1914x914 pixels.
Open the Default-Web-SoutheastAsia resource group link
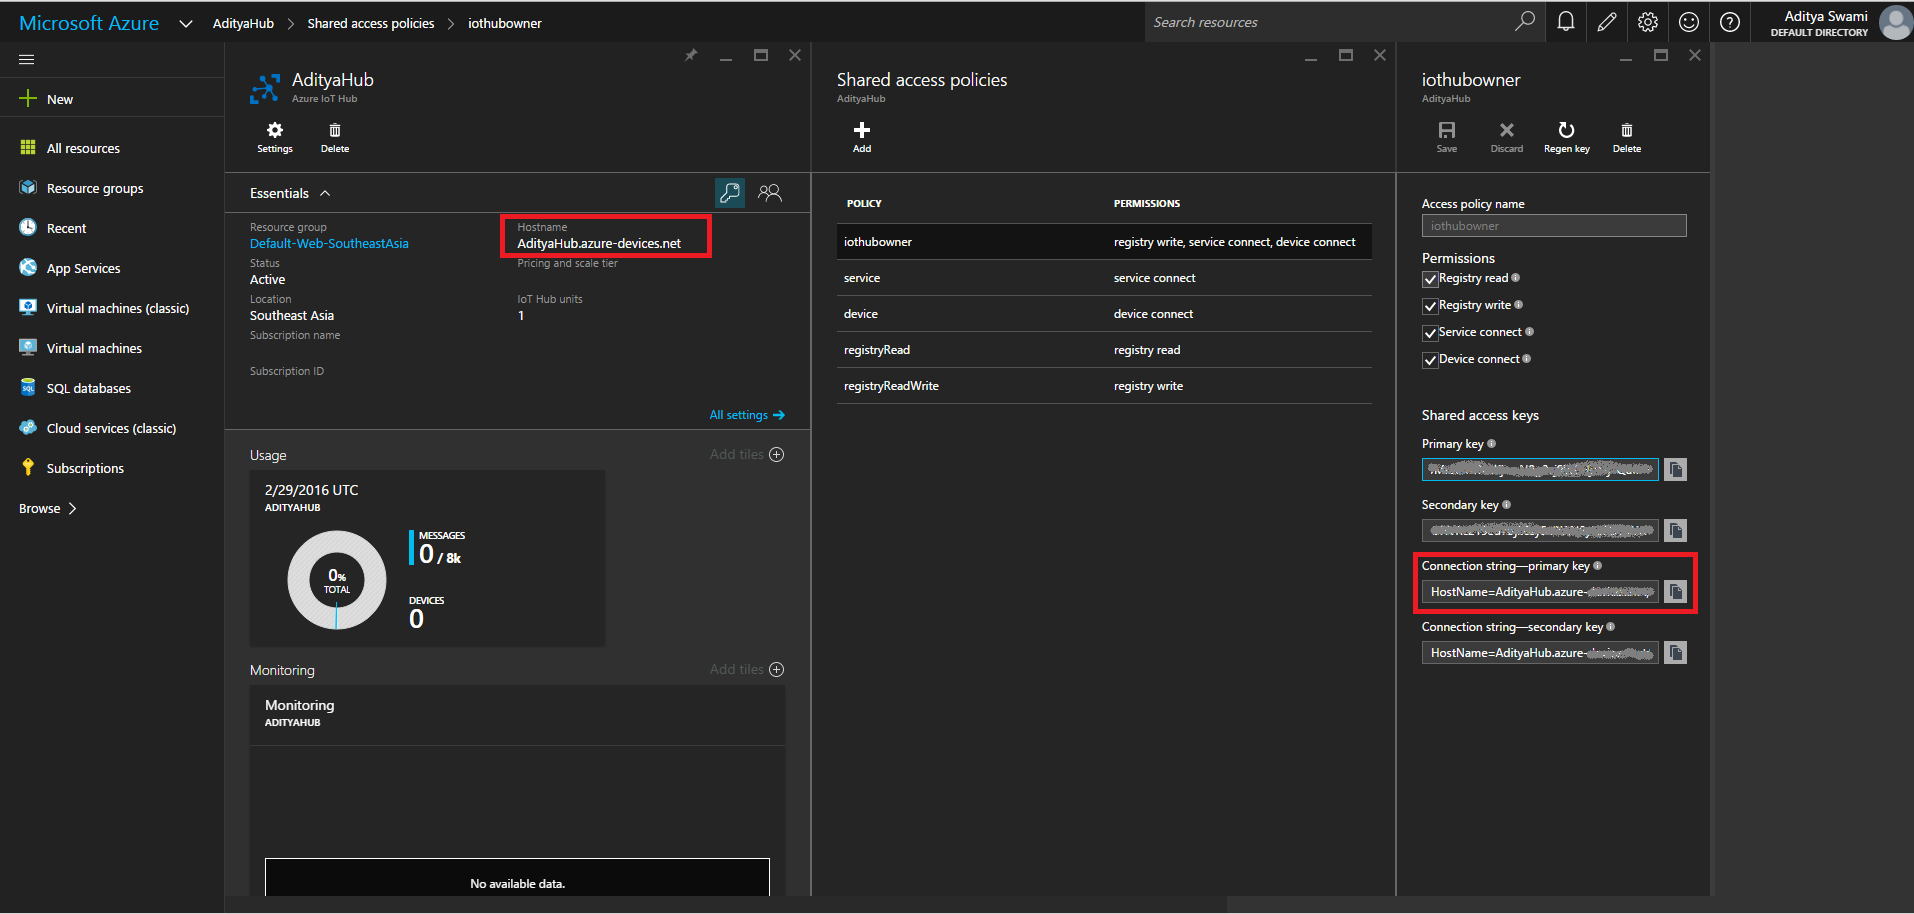[x=329, y=243]
